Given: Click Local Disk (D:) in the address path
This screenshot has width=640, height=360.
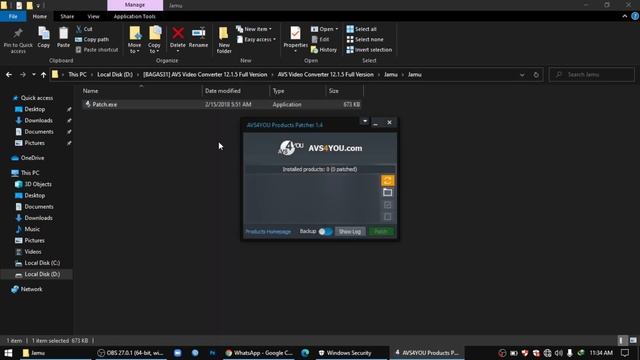Looking at the screenshot, I should 115,75.
